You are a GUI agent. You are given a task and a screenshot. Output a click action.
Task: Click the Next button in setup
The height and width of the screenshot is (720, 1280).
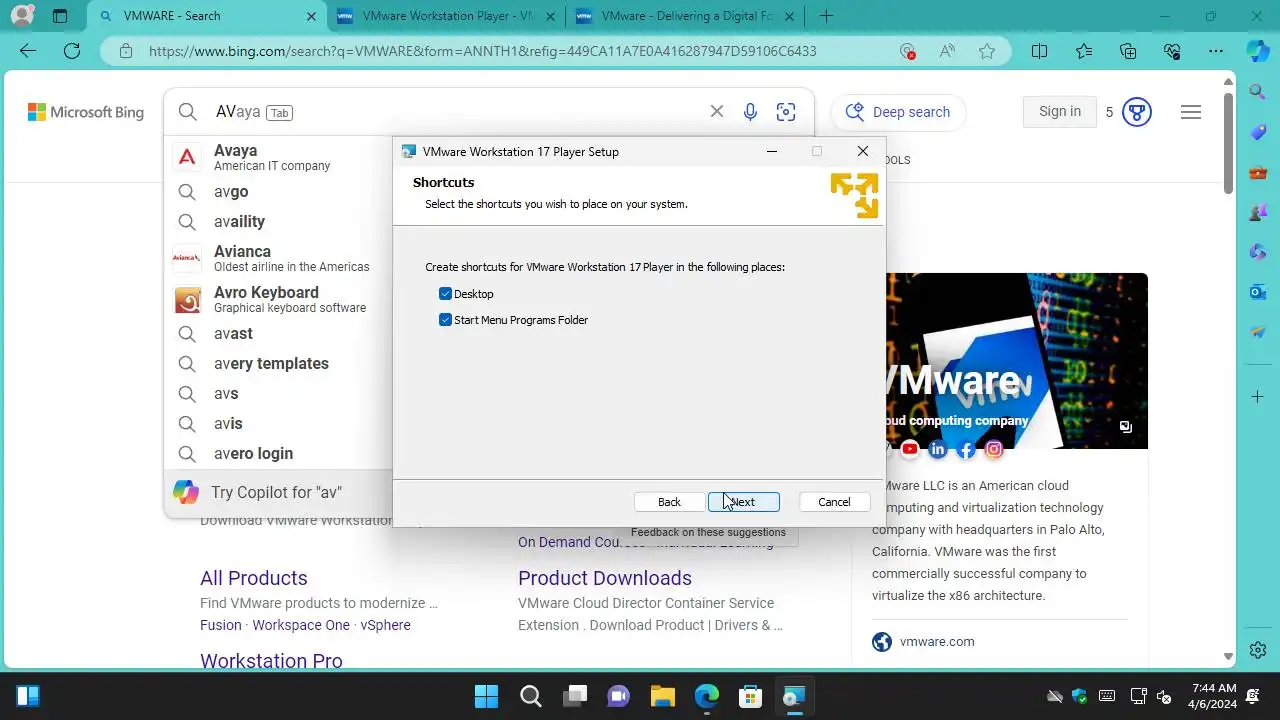click(743, 502)
